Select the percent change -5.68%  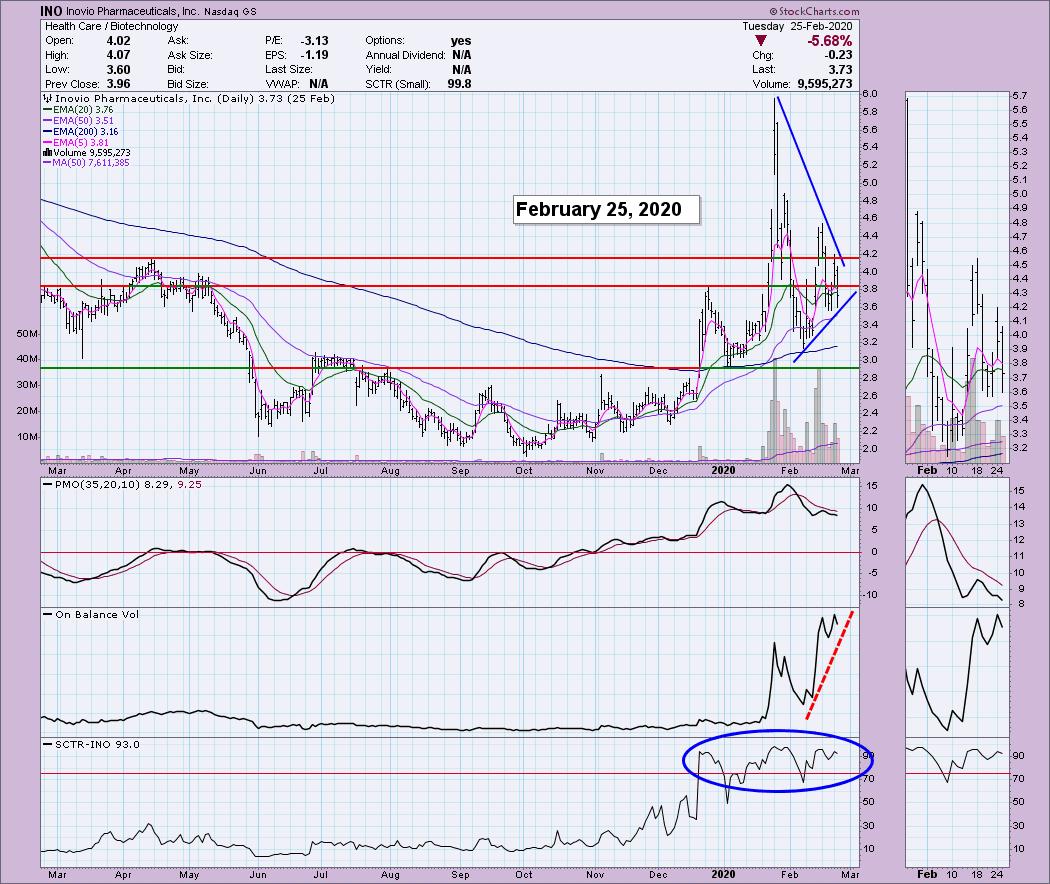[x=830, y=41]
